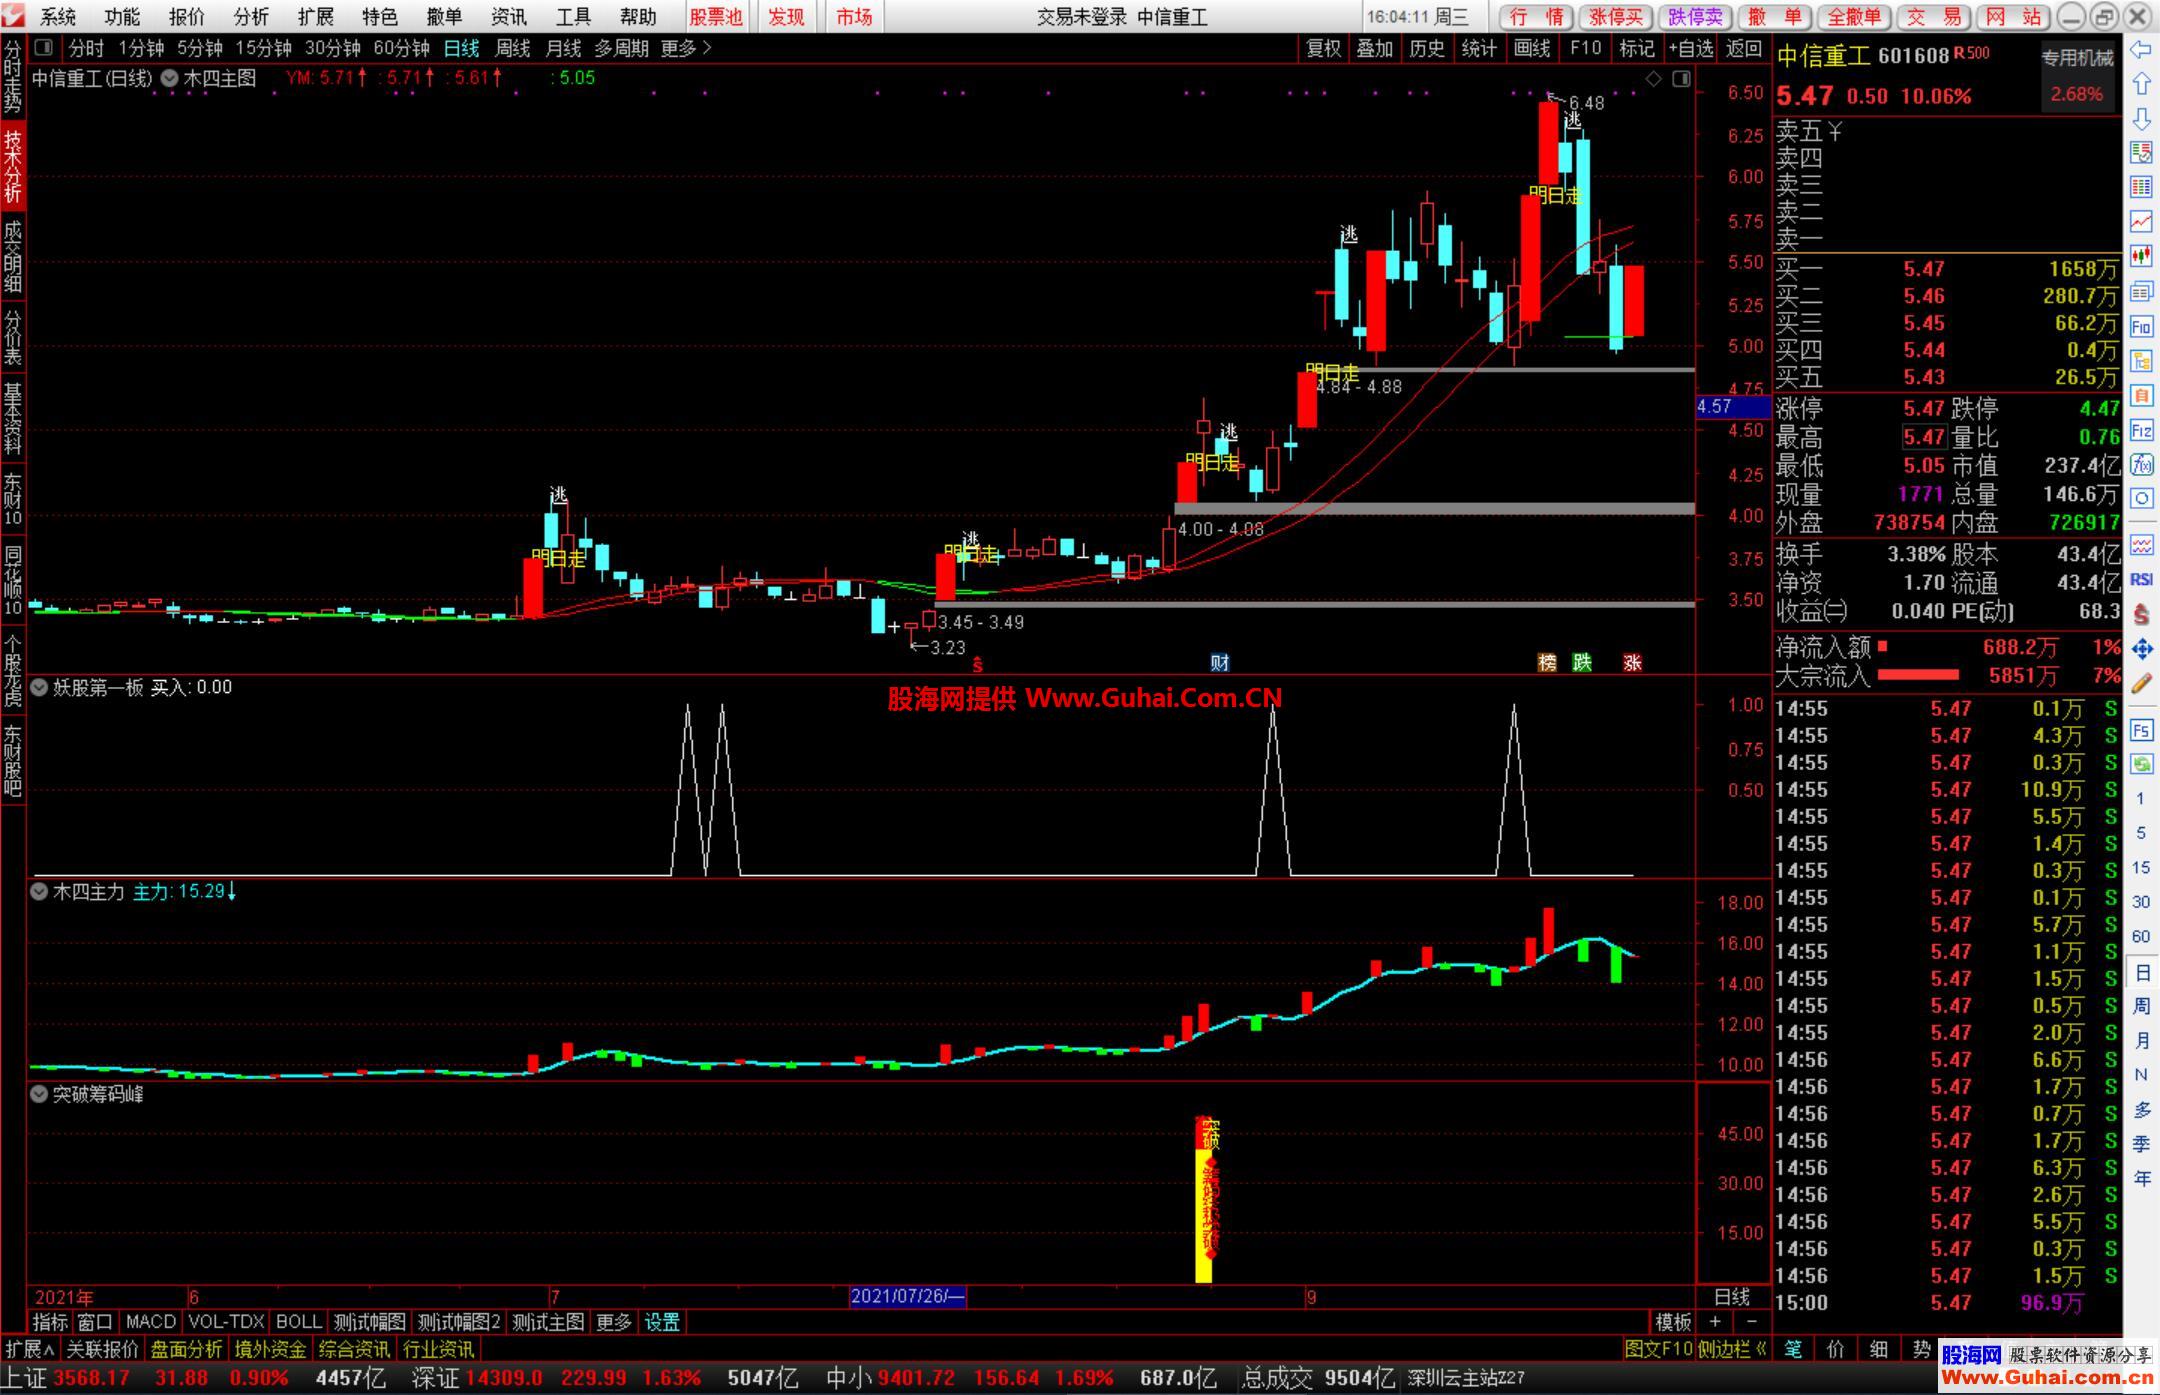Switch to monthly period 月 in right toolbar
Screen dimensions: 2160x1395
(x=2141, y=1041)
